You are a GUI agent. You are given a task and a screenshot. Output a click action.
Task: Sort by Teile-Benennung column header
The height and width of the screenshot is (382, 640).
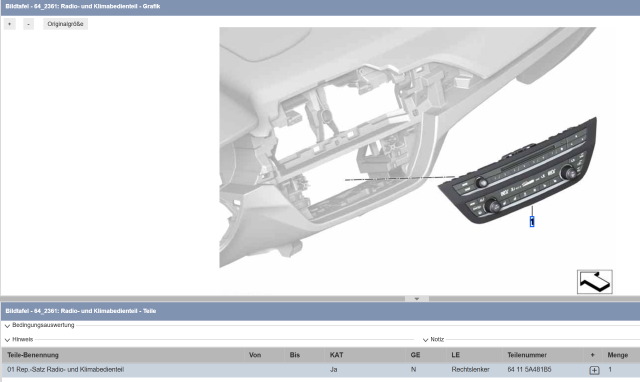pyautogui.click(x=33, y=355)
